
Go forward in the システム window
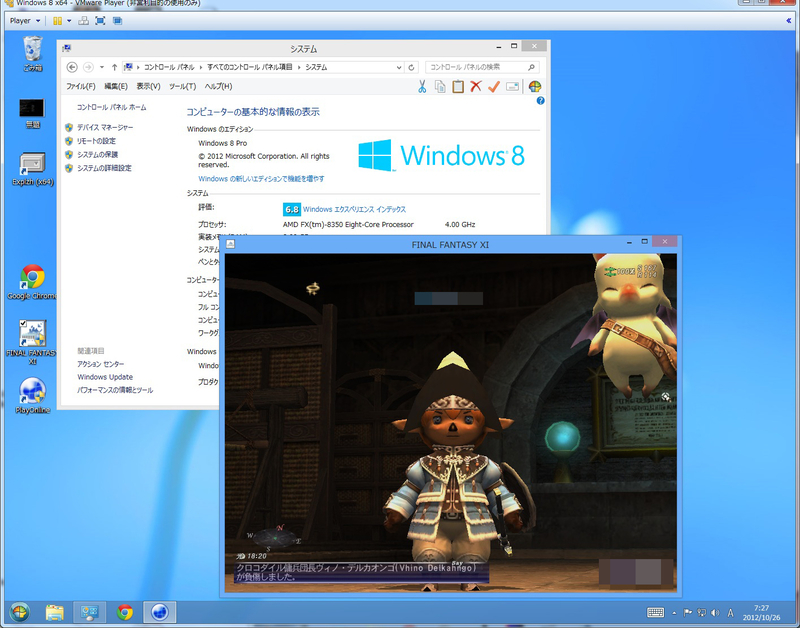point(88,67)
